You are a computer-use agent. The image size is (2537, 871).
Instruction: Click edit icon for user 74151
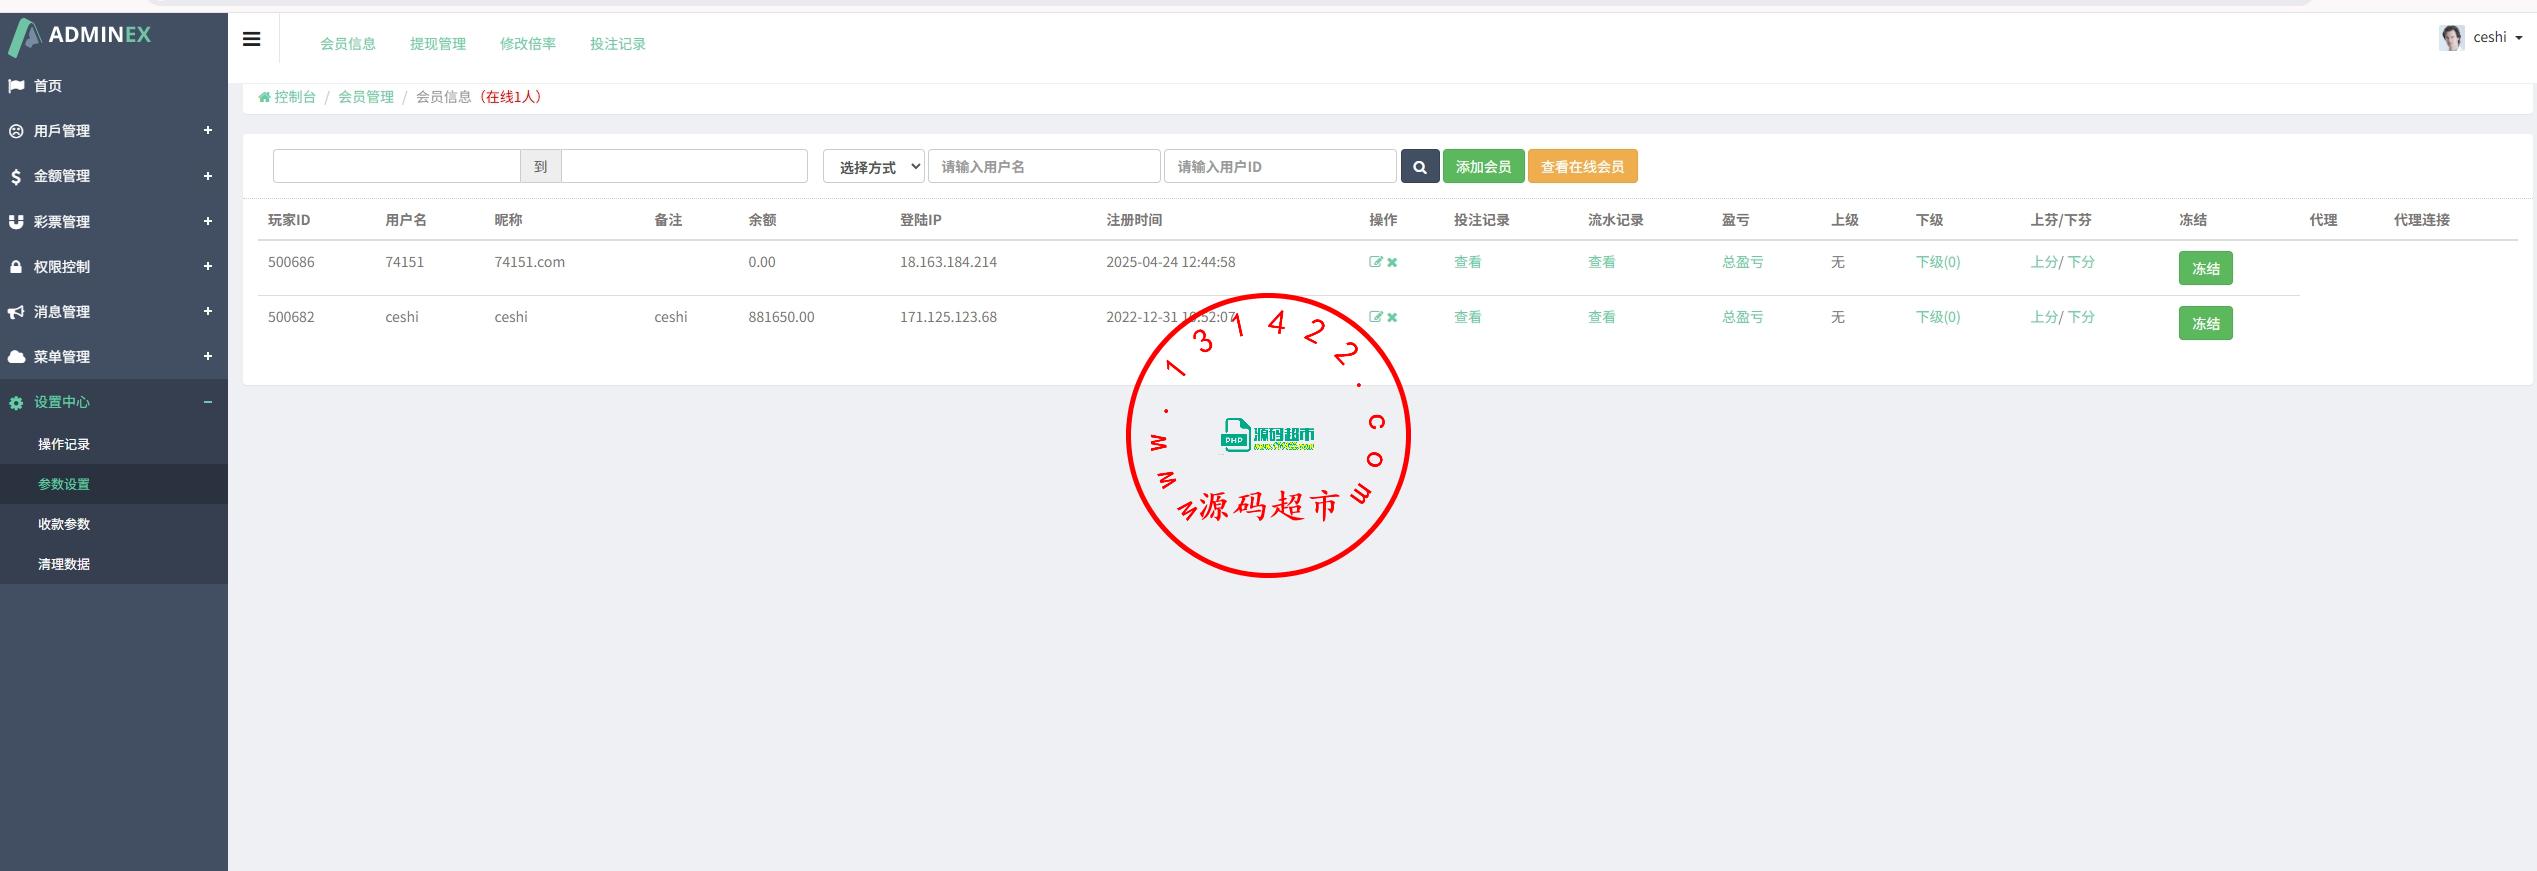click(x=1375, y=262)
